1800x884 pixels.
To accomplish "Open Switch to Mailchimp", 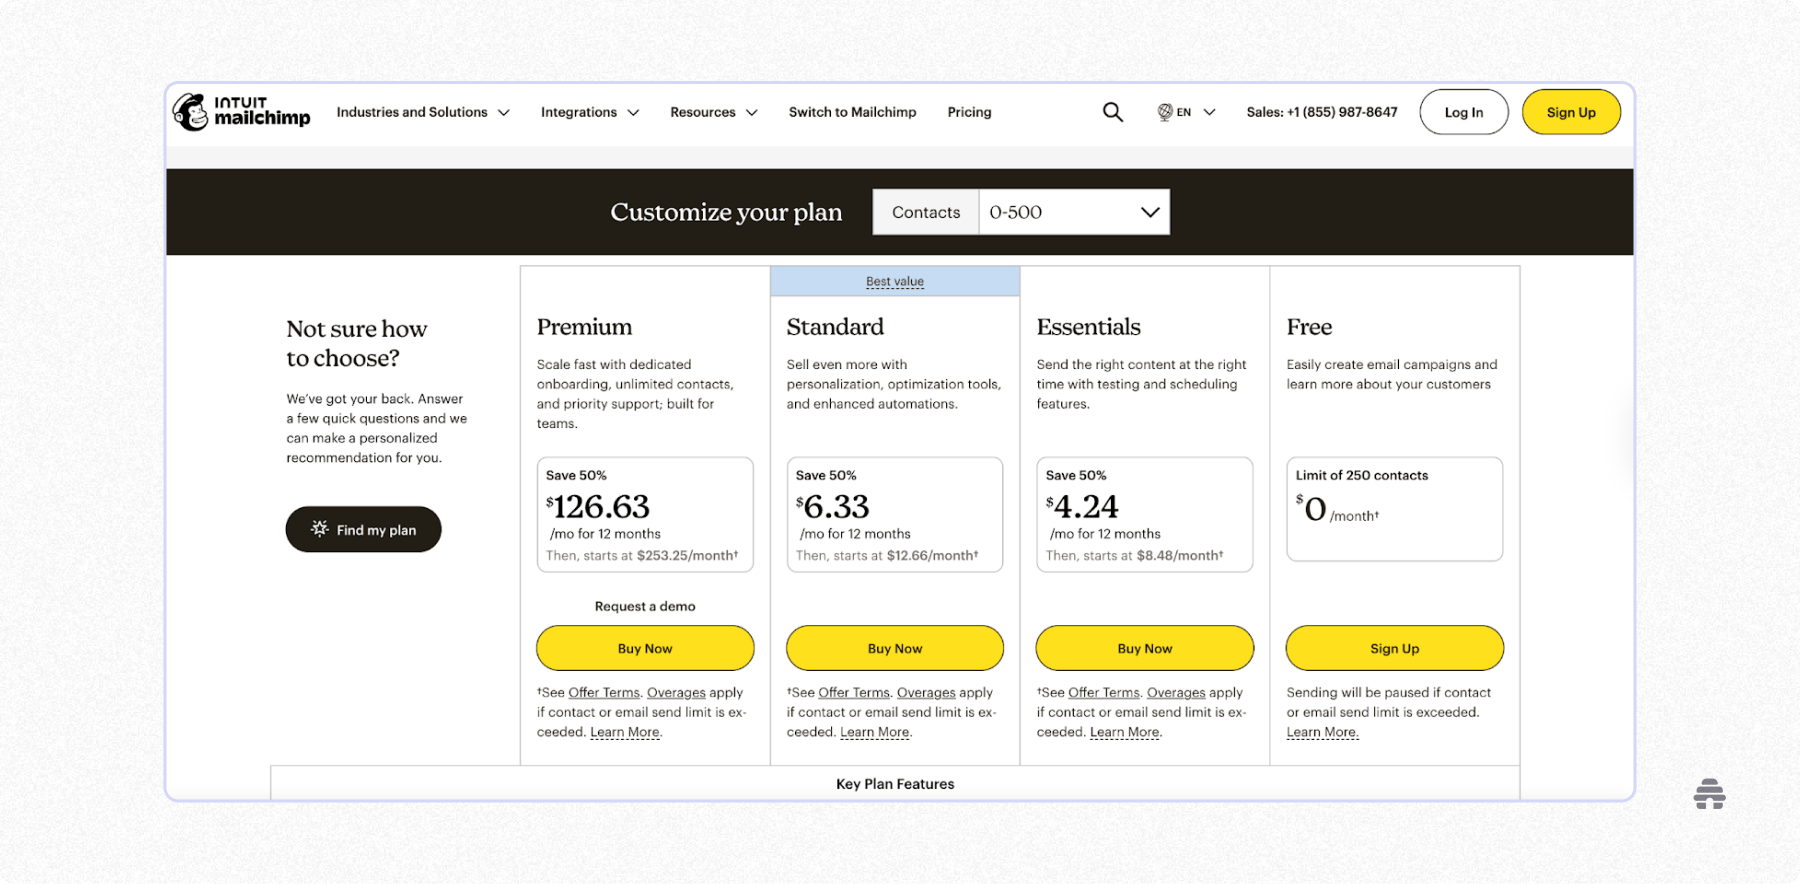I will point(852,112).
